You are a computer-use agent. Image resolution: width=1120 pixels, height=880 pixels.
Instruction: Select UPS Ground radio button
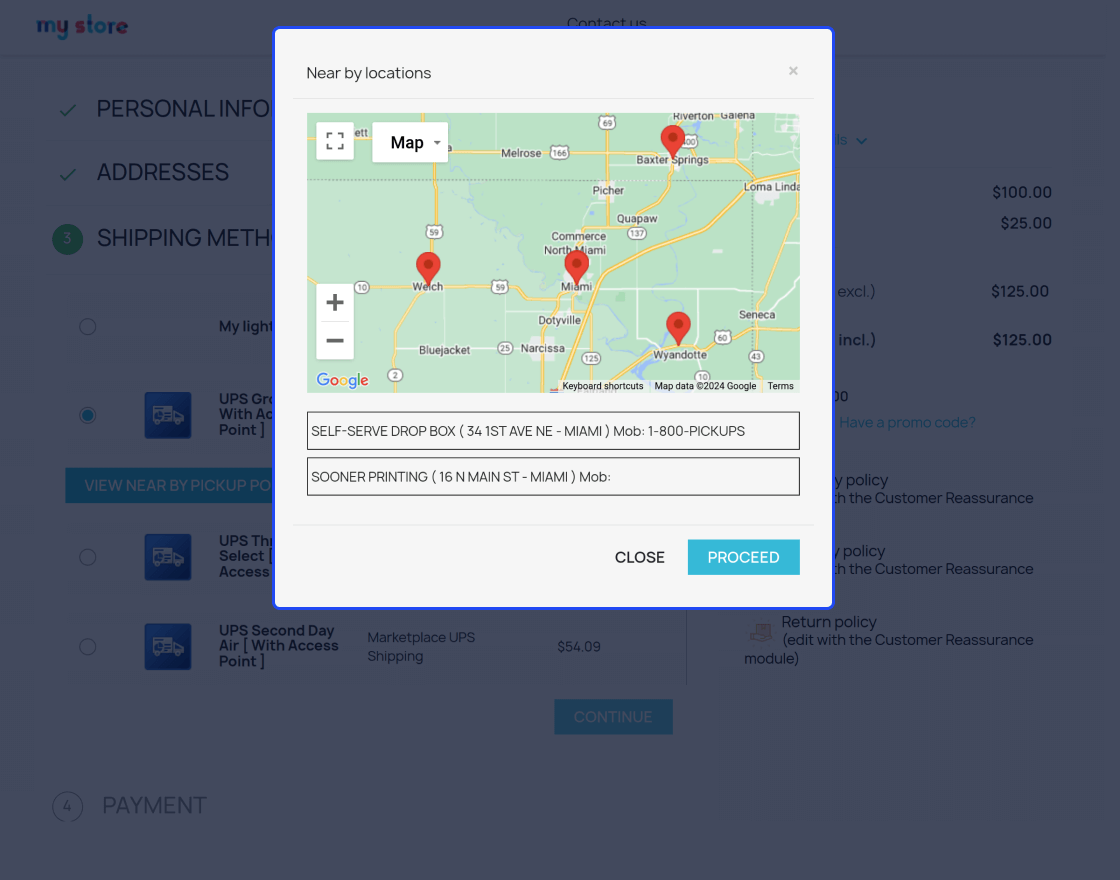[x=88, y=415]
